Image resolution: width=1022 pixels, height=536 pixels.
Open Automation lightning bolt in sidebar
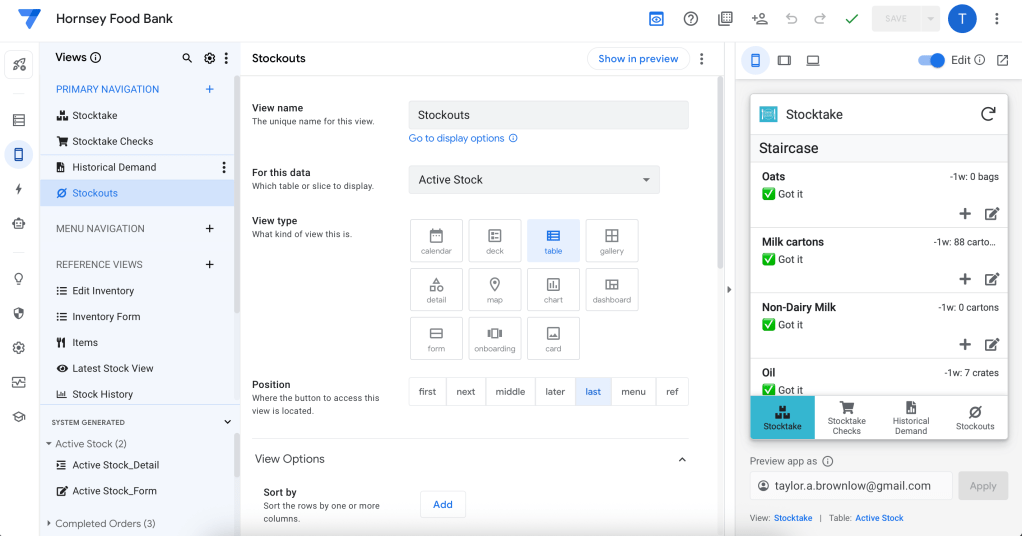click(19, 189)
